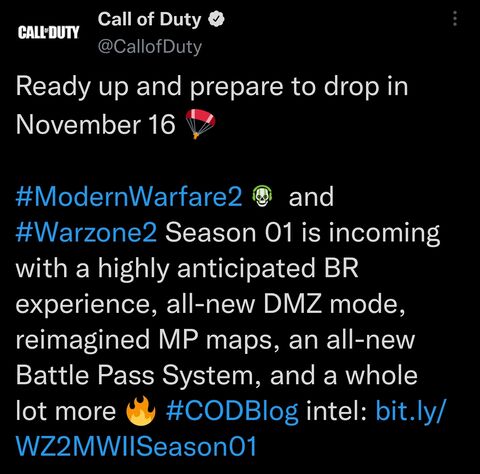This screenshot has width=480, height=474.
Task: Open the #ModernWarfare2 hashtag
Action: 129,197
